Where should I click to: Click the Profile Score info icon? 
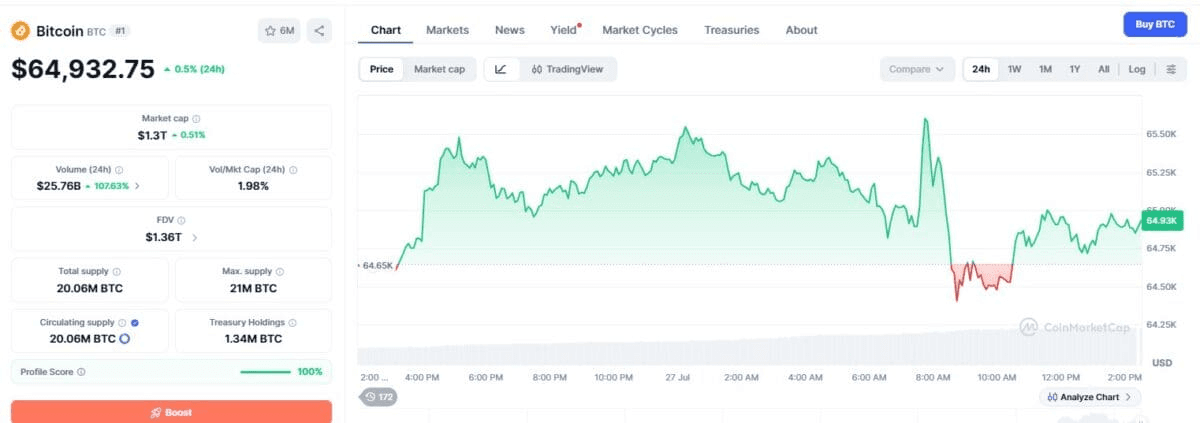point(81,372)
